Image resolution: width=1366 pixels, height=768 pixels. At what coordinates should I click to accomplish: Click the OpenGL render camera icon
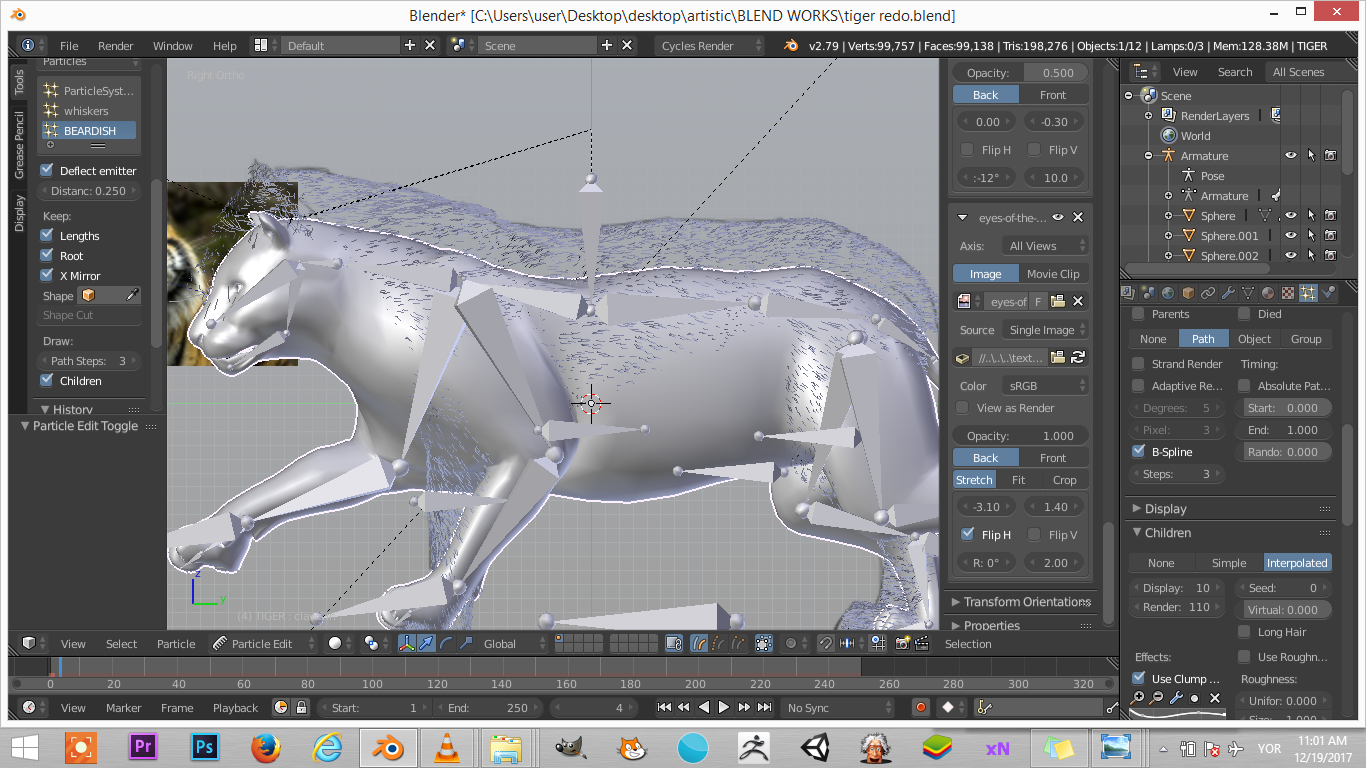point(903,643)
